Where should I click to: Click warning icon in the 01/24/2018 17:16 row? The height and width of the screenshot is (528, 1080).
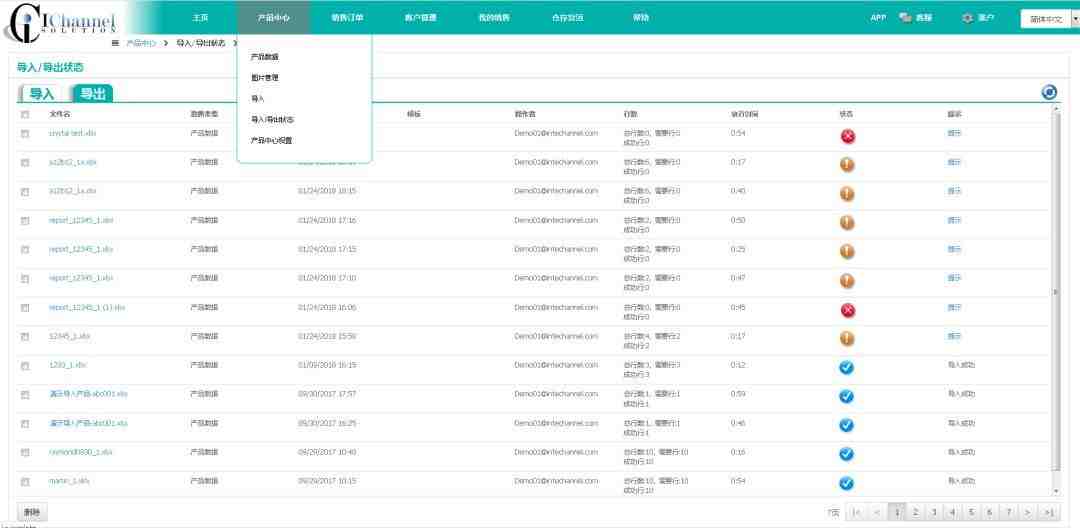click(x=847, y=223)
